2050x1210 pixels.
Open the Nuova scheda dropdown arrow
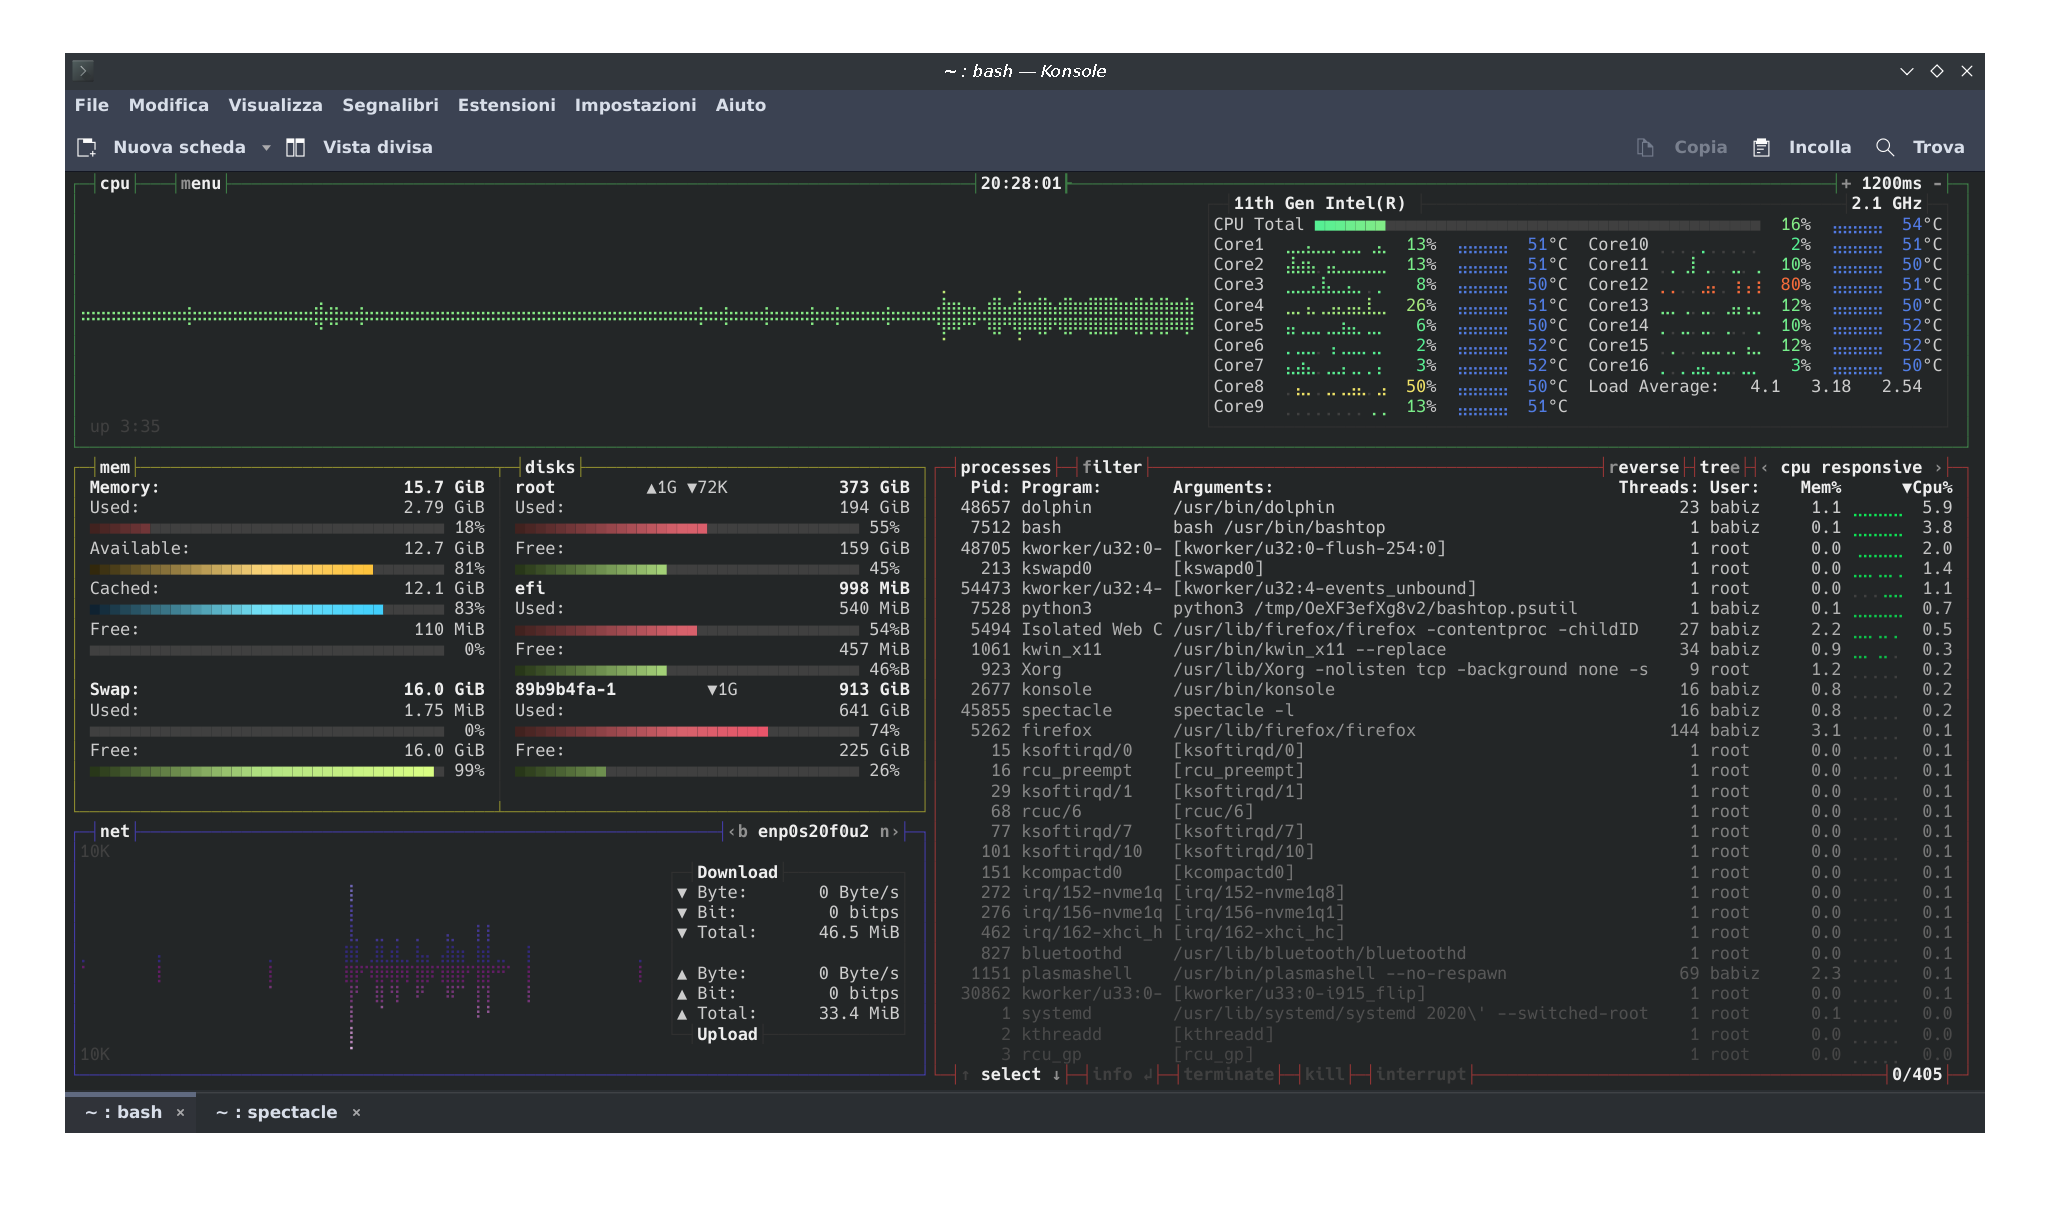(266, 147)
